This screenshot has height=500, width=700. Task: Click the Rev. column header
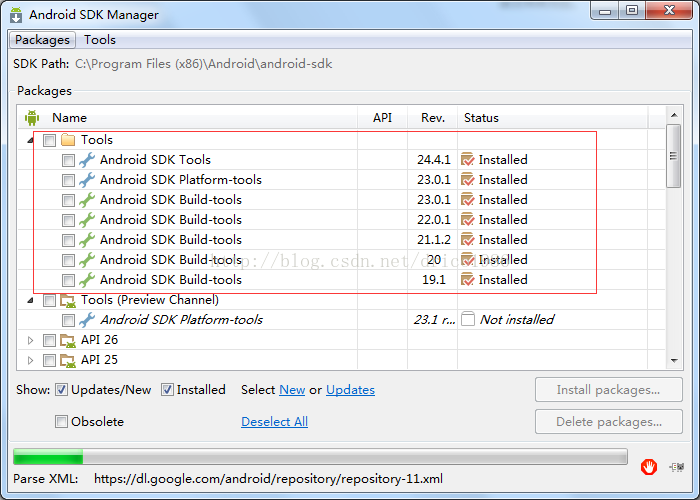click(433, 118)
